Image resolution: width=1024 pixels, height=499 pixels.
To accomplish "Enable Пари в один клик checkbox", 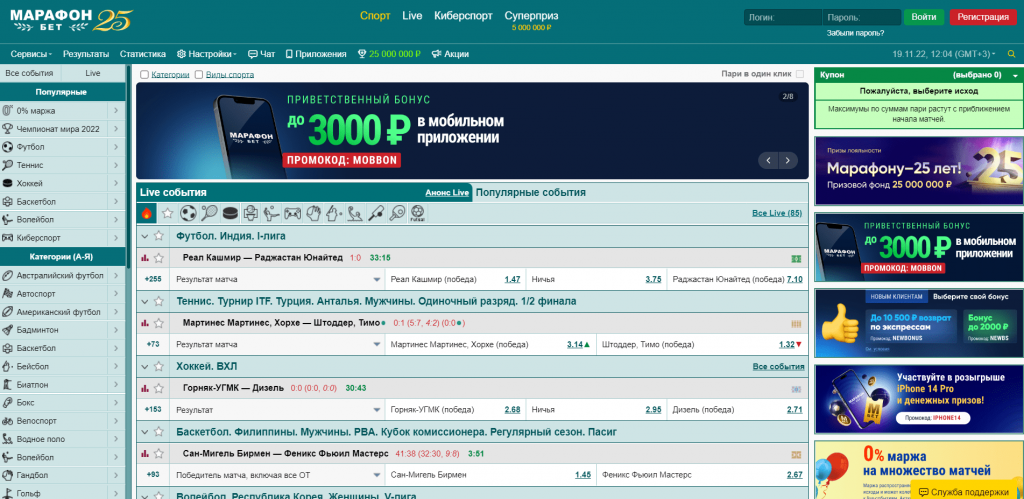I will pyautogui.click(x=800, y=74).
